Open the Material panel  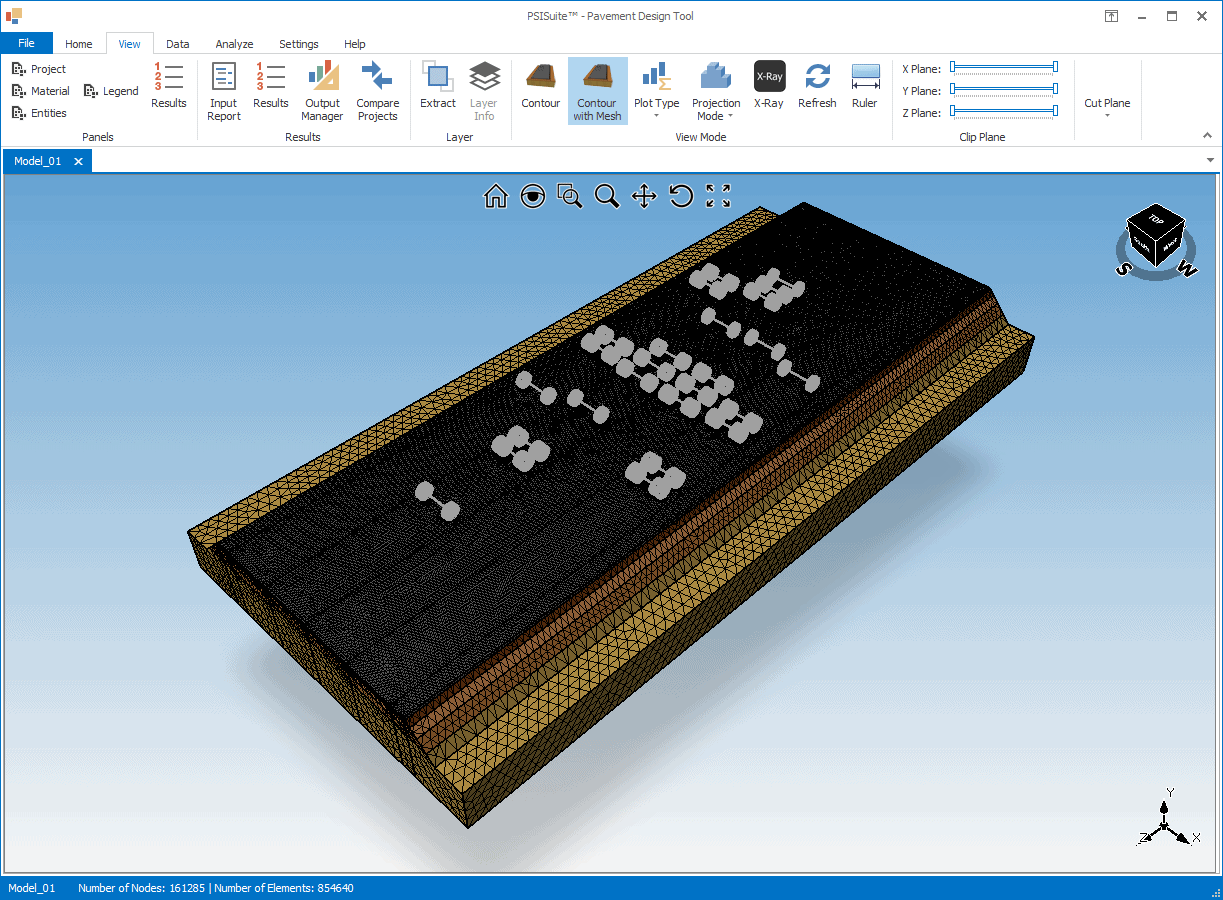coord(41,91)
